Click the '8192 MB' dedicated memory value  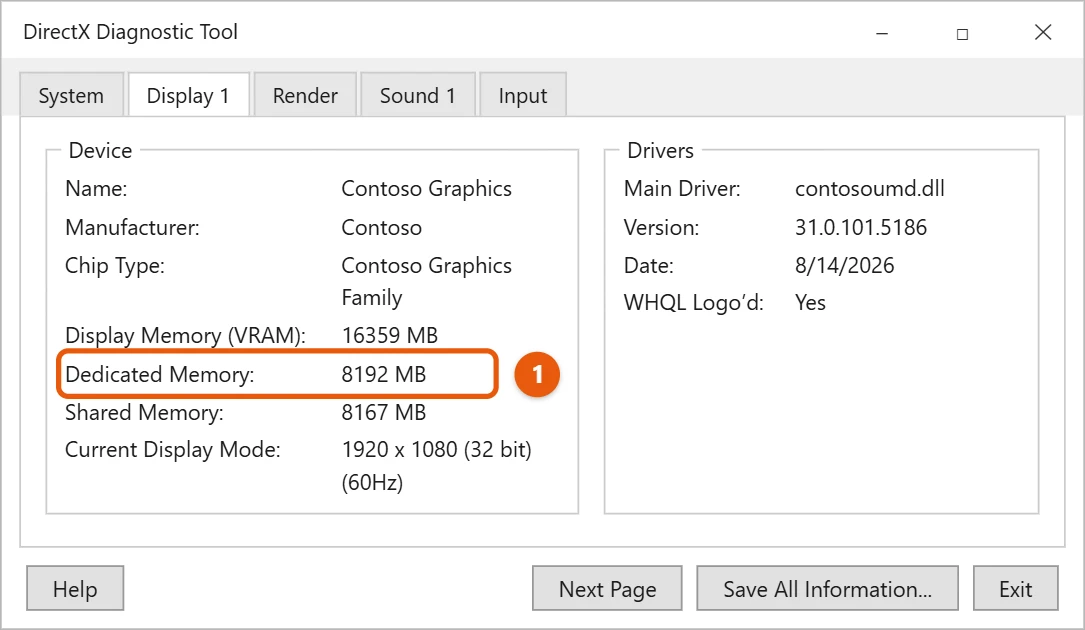[x=383, y=374]
